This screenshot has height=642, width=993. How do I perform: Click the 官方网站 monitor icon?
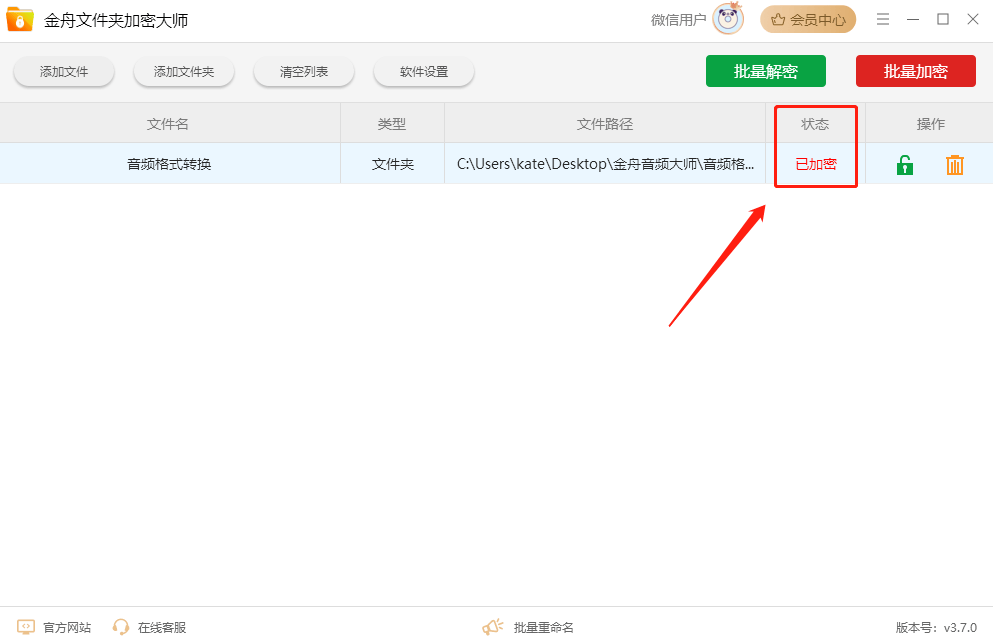(x=26, y=627)
